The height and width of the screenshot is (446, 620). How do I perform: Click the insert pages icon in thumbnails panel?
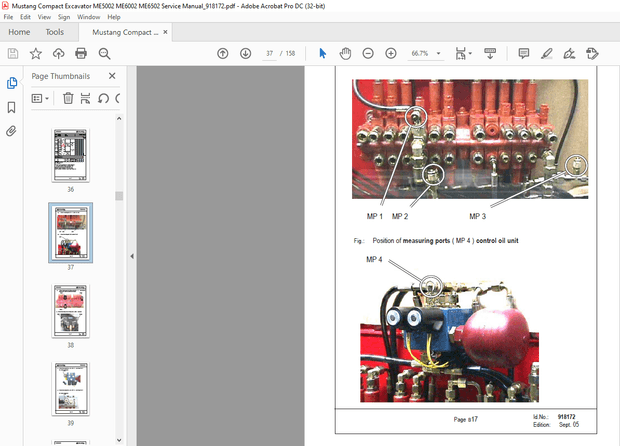point(85,98)
